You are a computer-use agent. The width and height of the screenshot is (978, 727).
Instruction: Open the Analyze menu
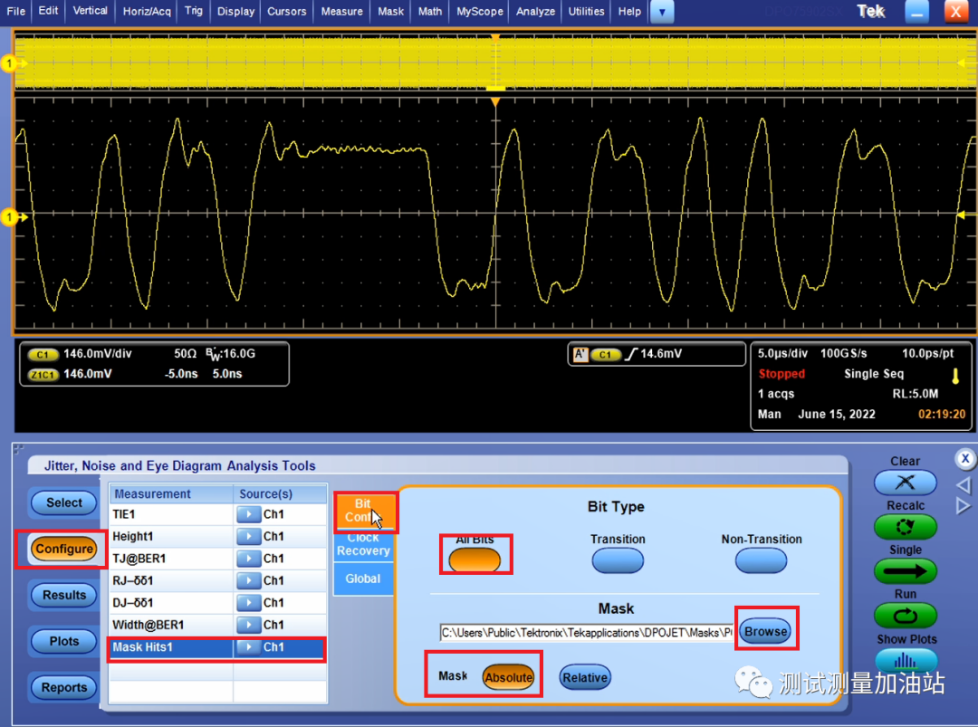point(535,12)
